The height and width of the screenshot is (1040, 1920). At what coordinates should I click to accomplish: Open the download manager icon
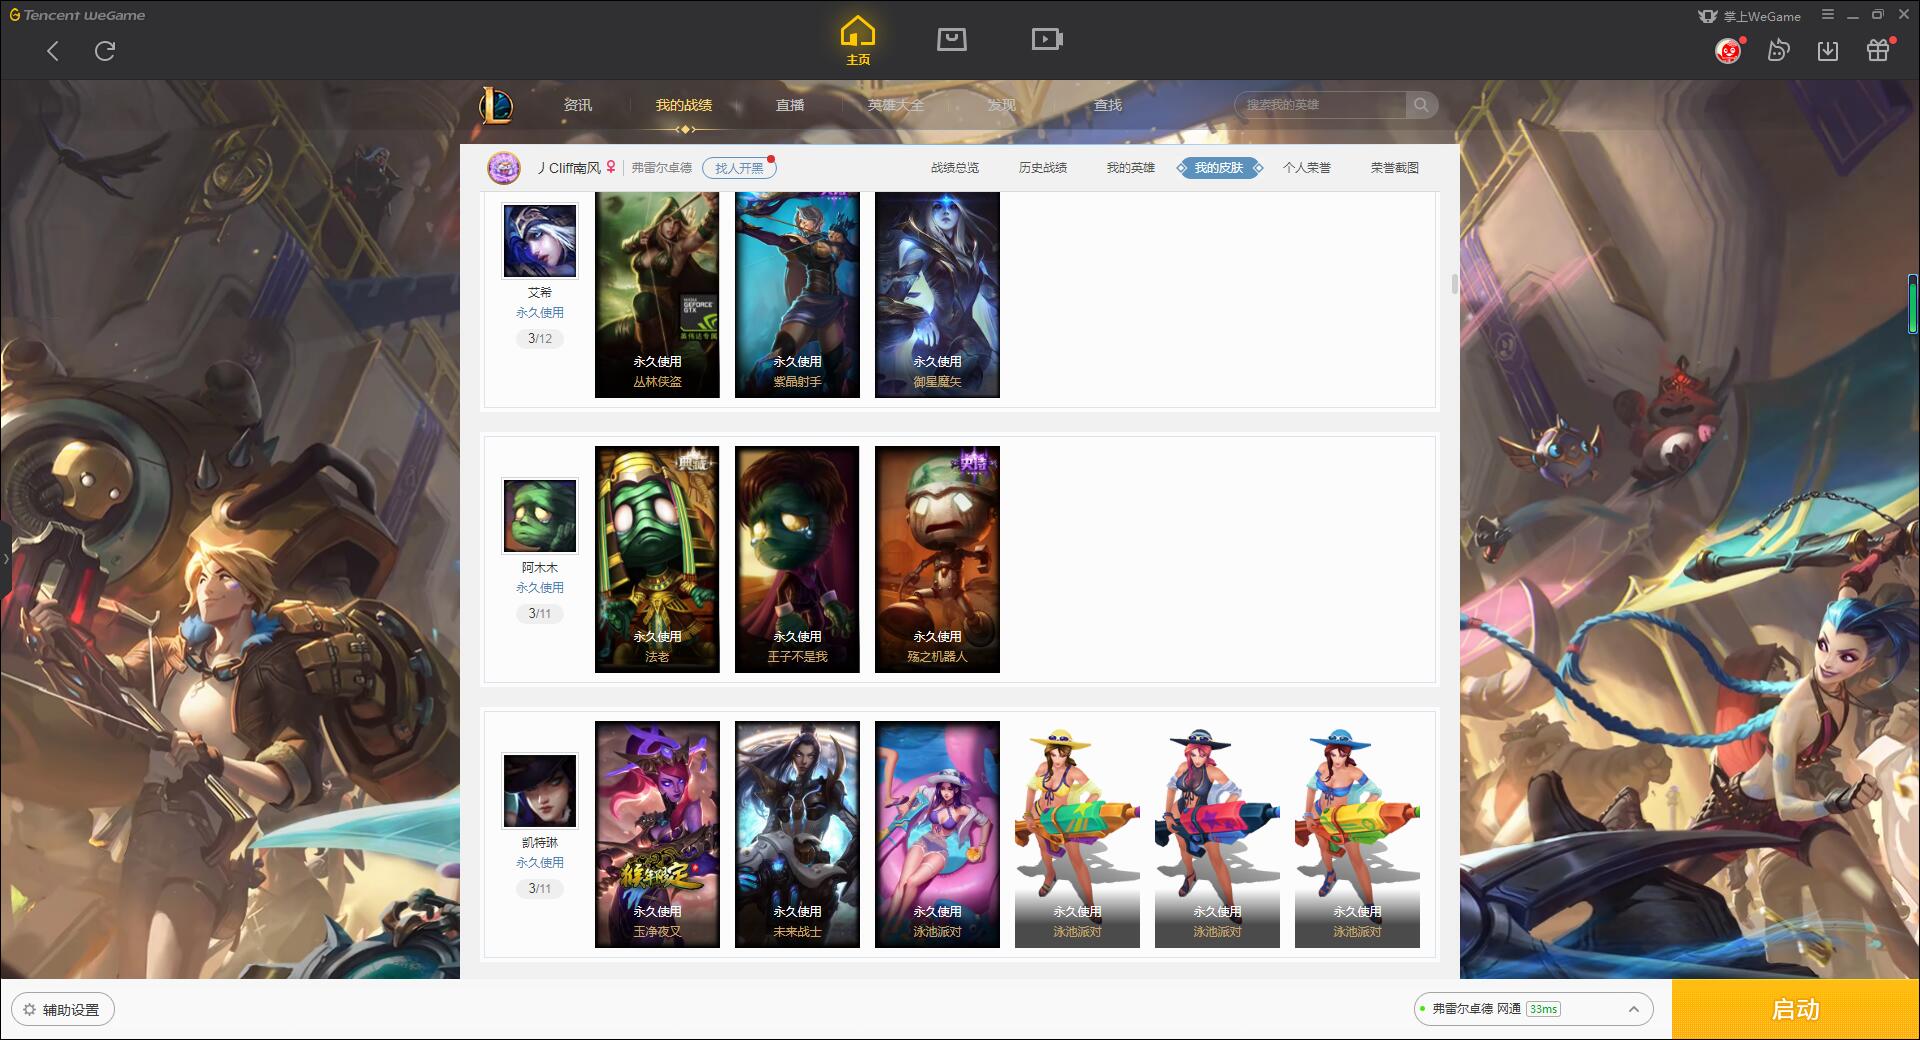click(x=1828, y=50)
